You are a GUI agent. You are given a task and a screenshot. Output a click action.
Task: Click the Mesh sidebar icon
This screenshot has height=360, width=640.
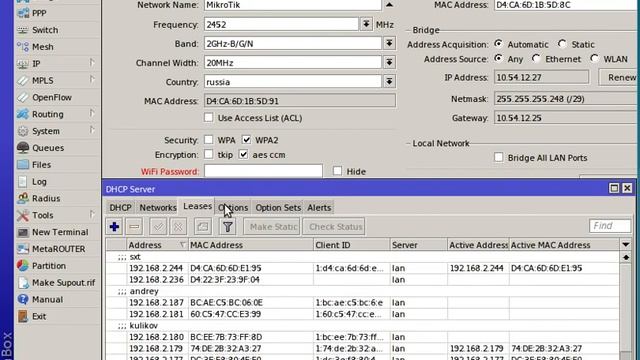click(23, 47)
